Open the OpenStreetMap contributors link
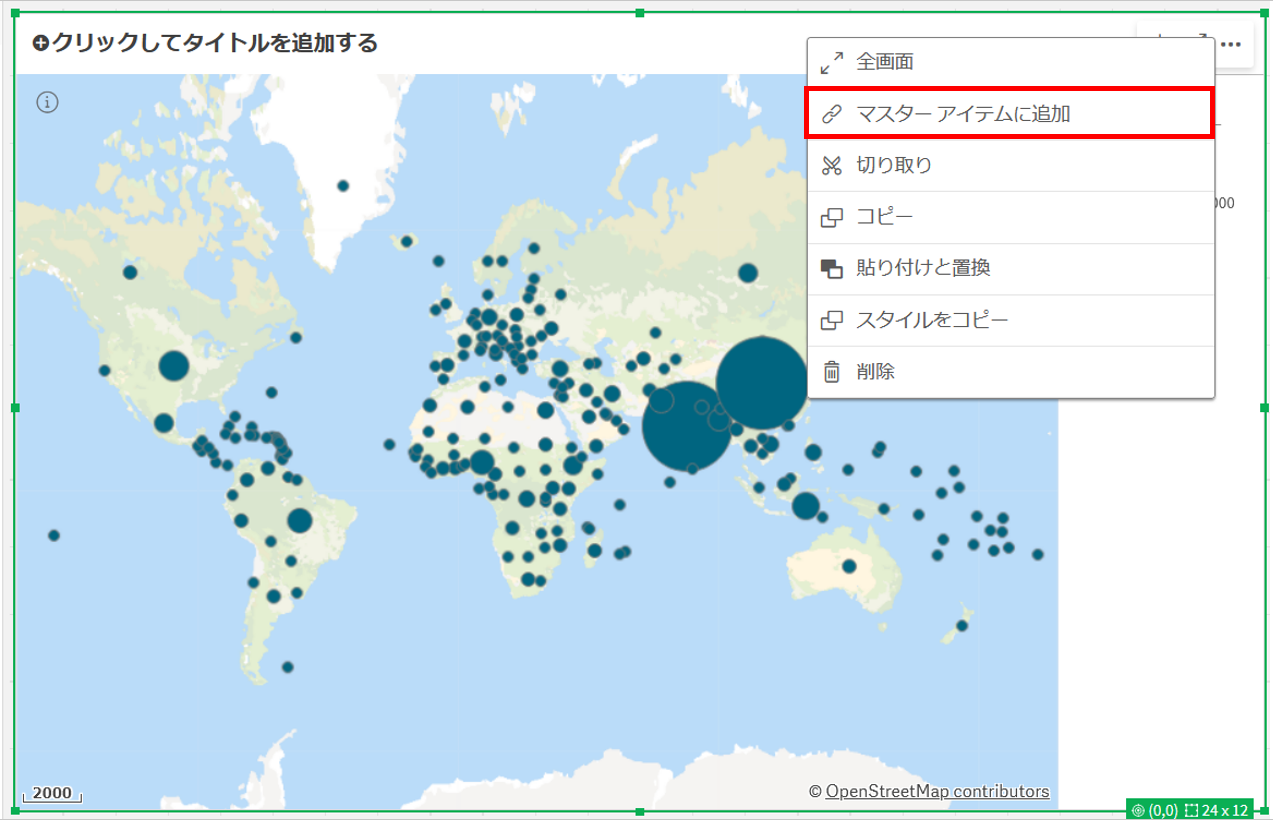1273x820 pixels. 937,791
